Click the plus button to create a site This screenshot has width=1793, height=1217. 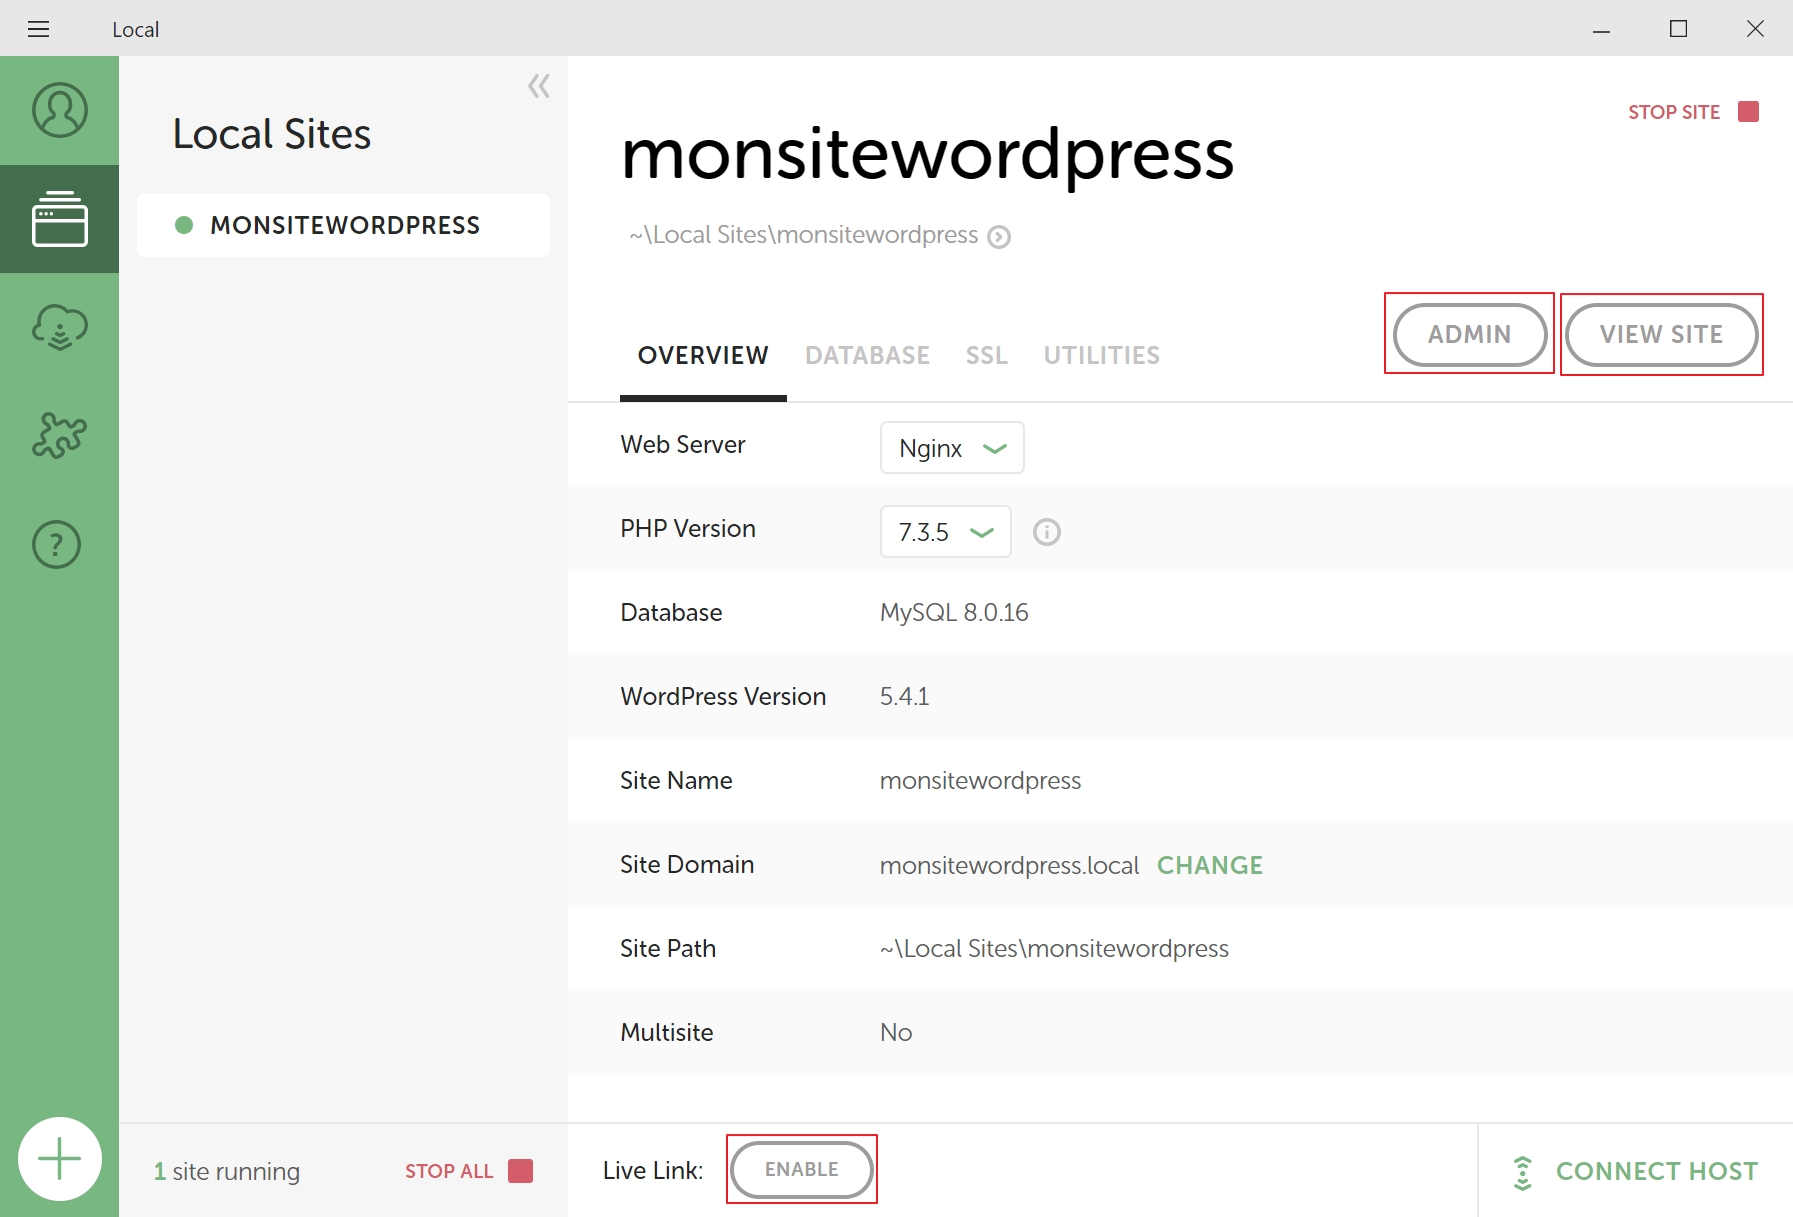(59, 1158)
